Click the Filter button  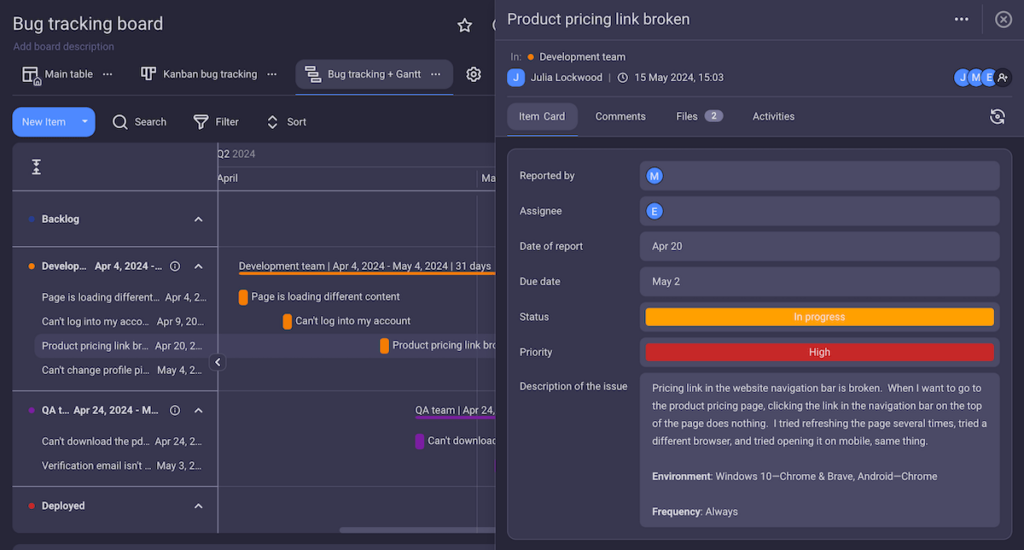216,122
